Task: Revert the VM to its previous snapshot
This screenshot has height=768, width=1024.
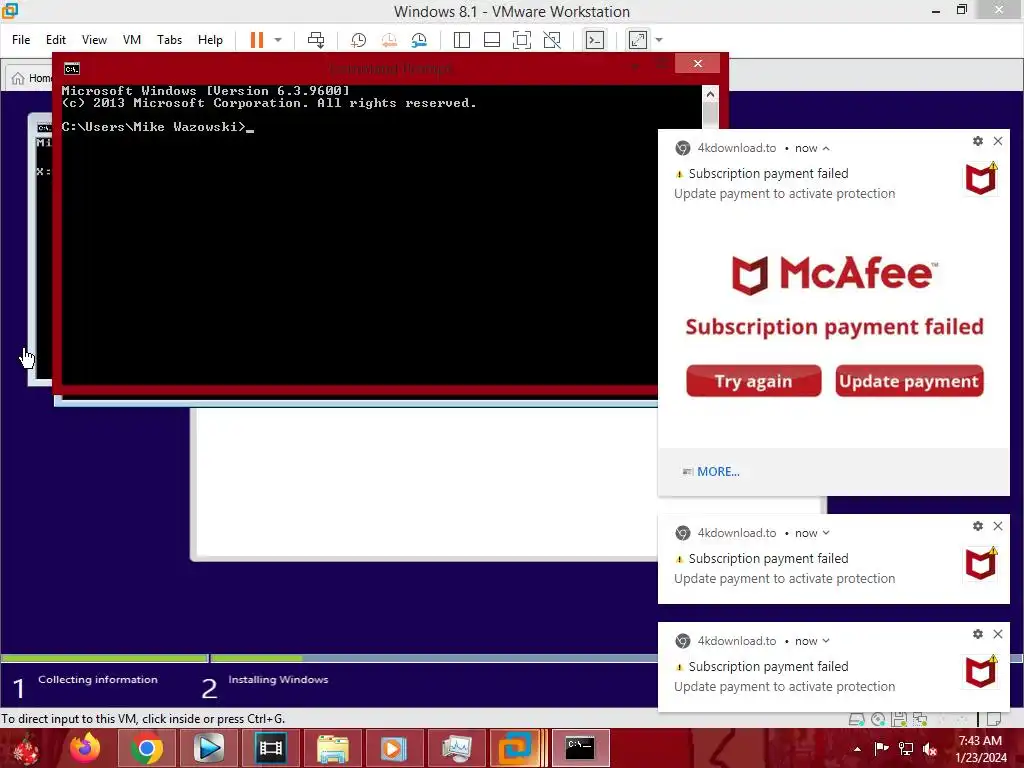Action: pos(389,40)
